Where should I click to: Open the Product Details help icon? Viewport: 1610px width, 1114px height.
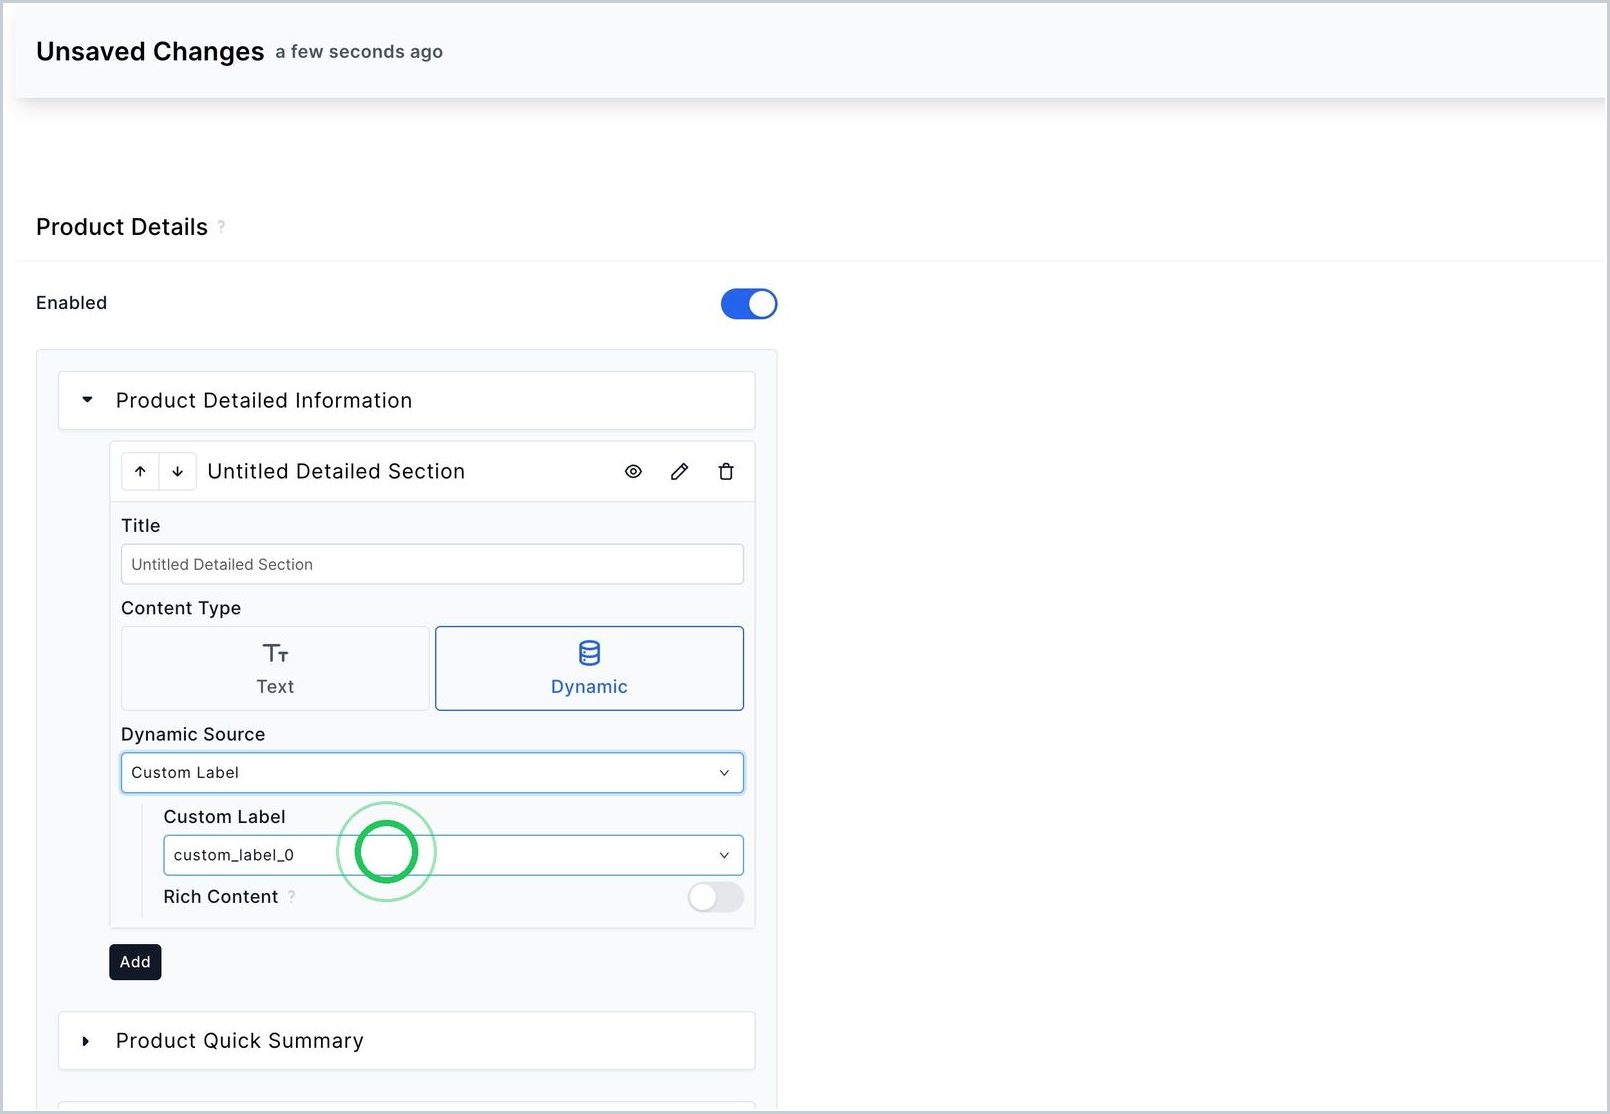tap(221, 227)
